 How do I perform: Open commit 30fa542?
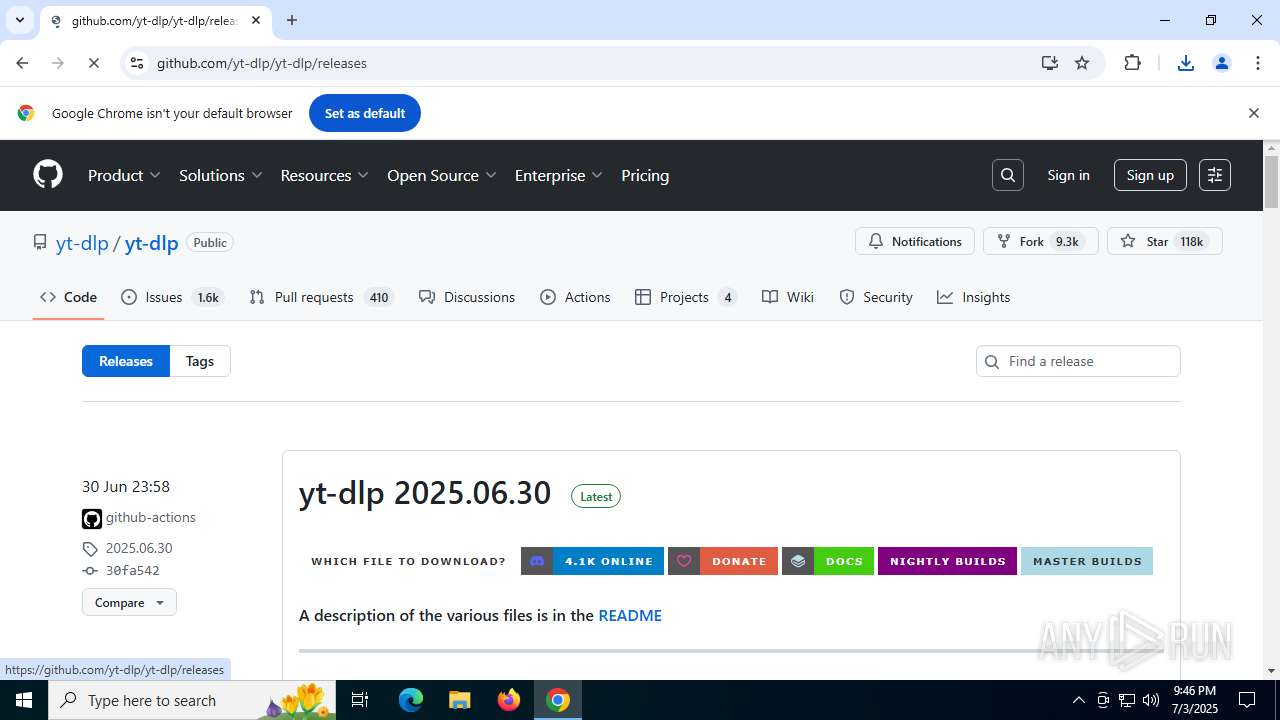point(132,571)
